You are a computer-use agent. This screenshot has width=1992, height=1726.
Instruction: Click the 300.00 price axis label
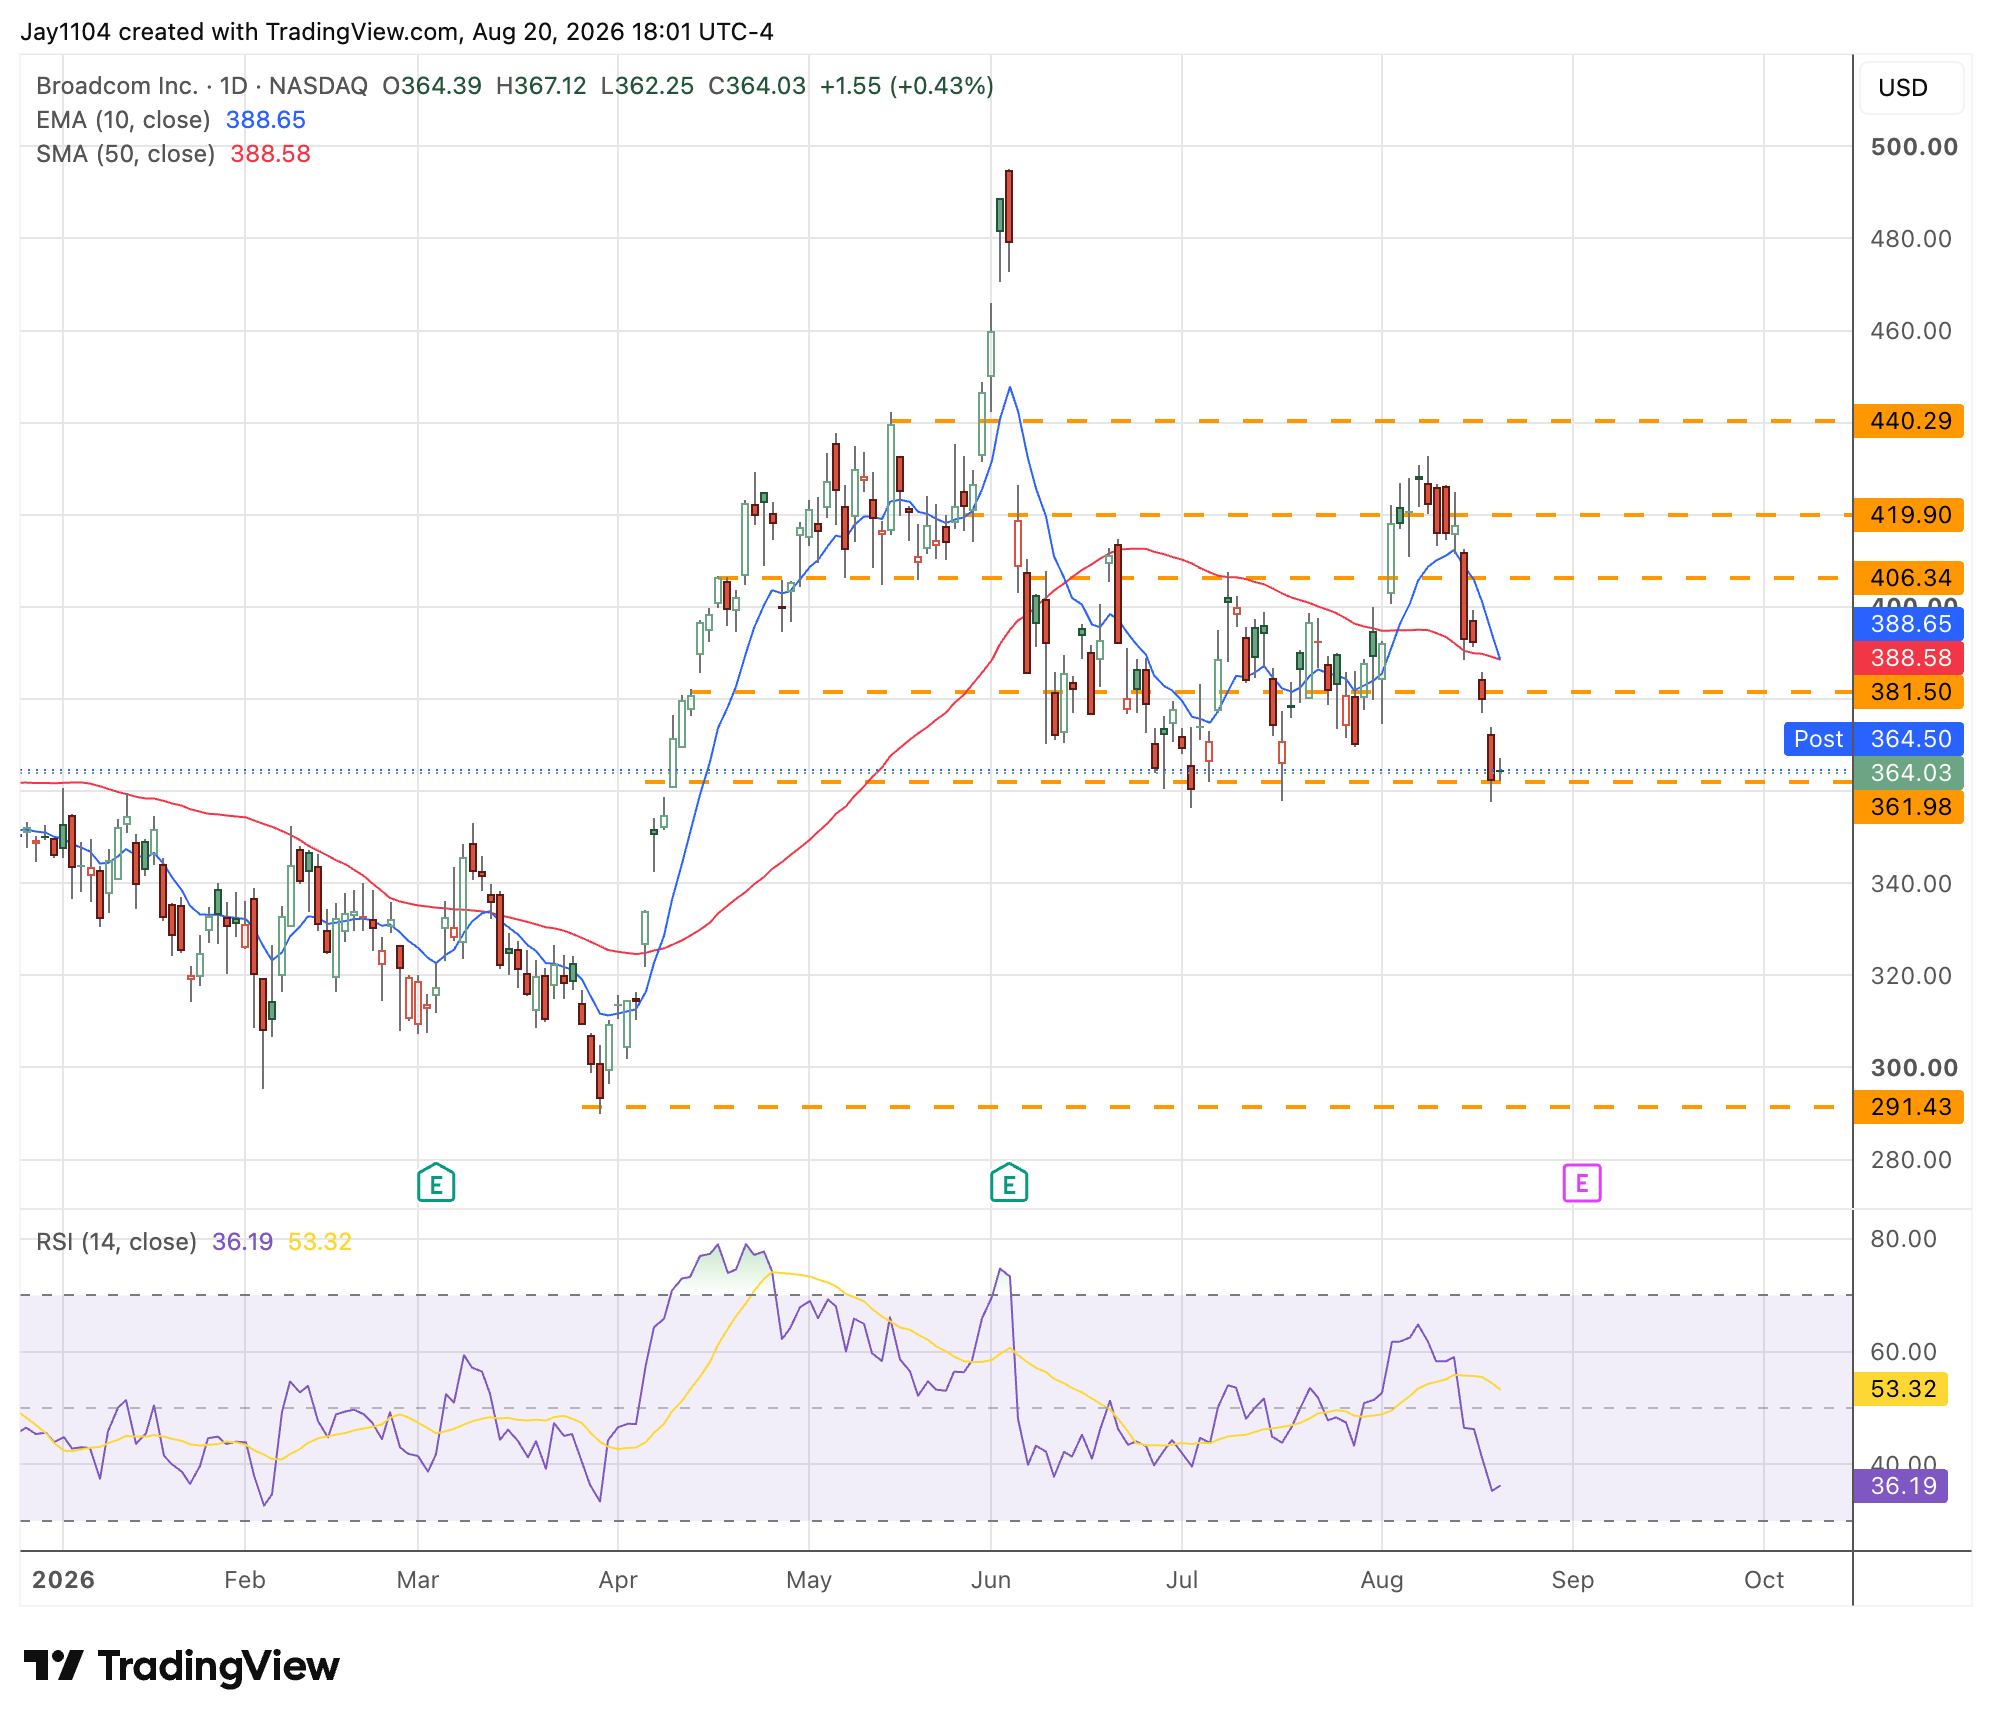[1914, 1068]
